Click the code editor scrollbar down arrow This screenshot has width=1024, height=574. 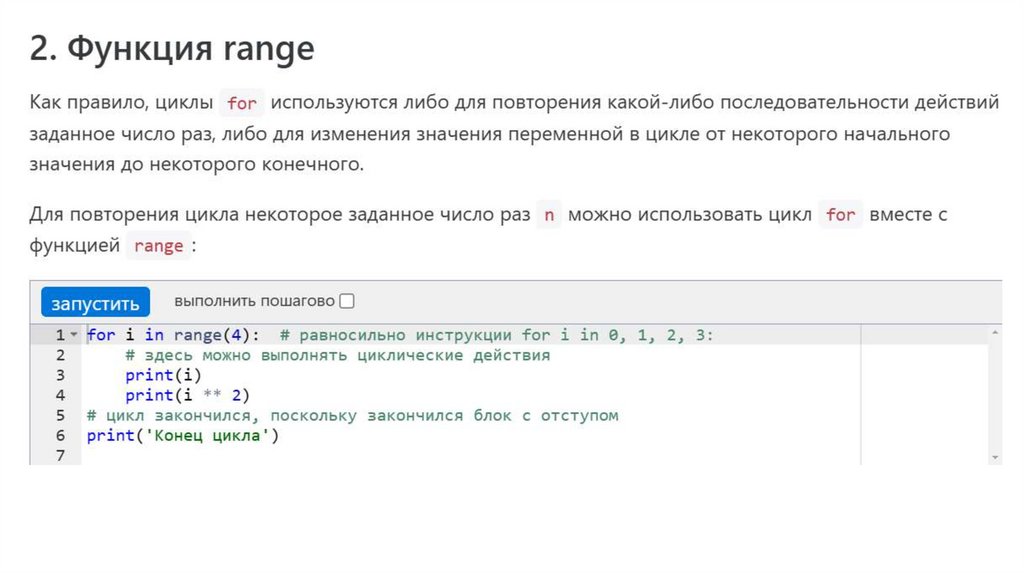click(994, 456)
